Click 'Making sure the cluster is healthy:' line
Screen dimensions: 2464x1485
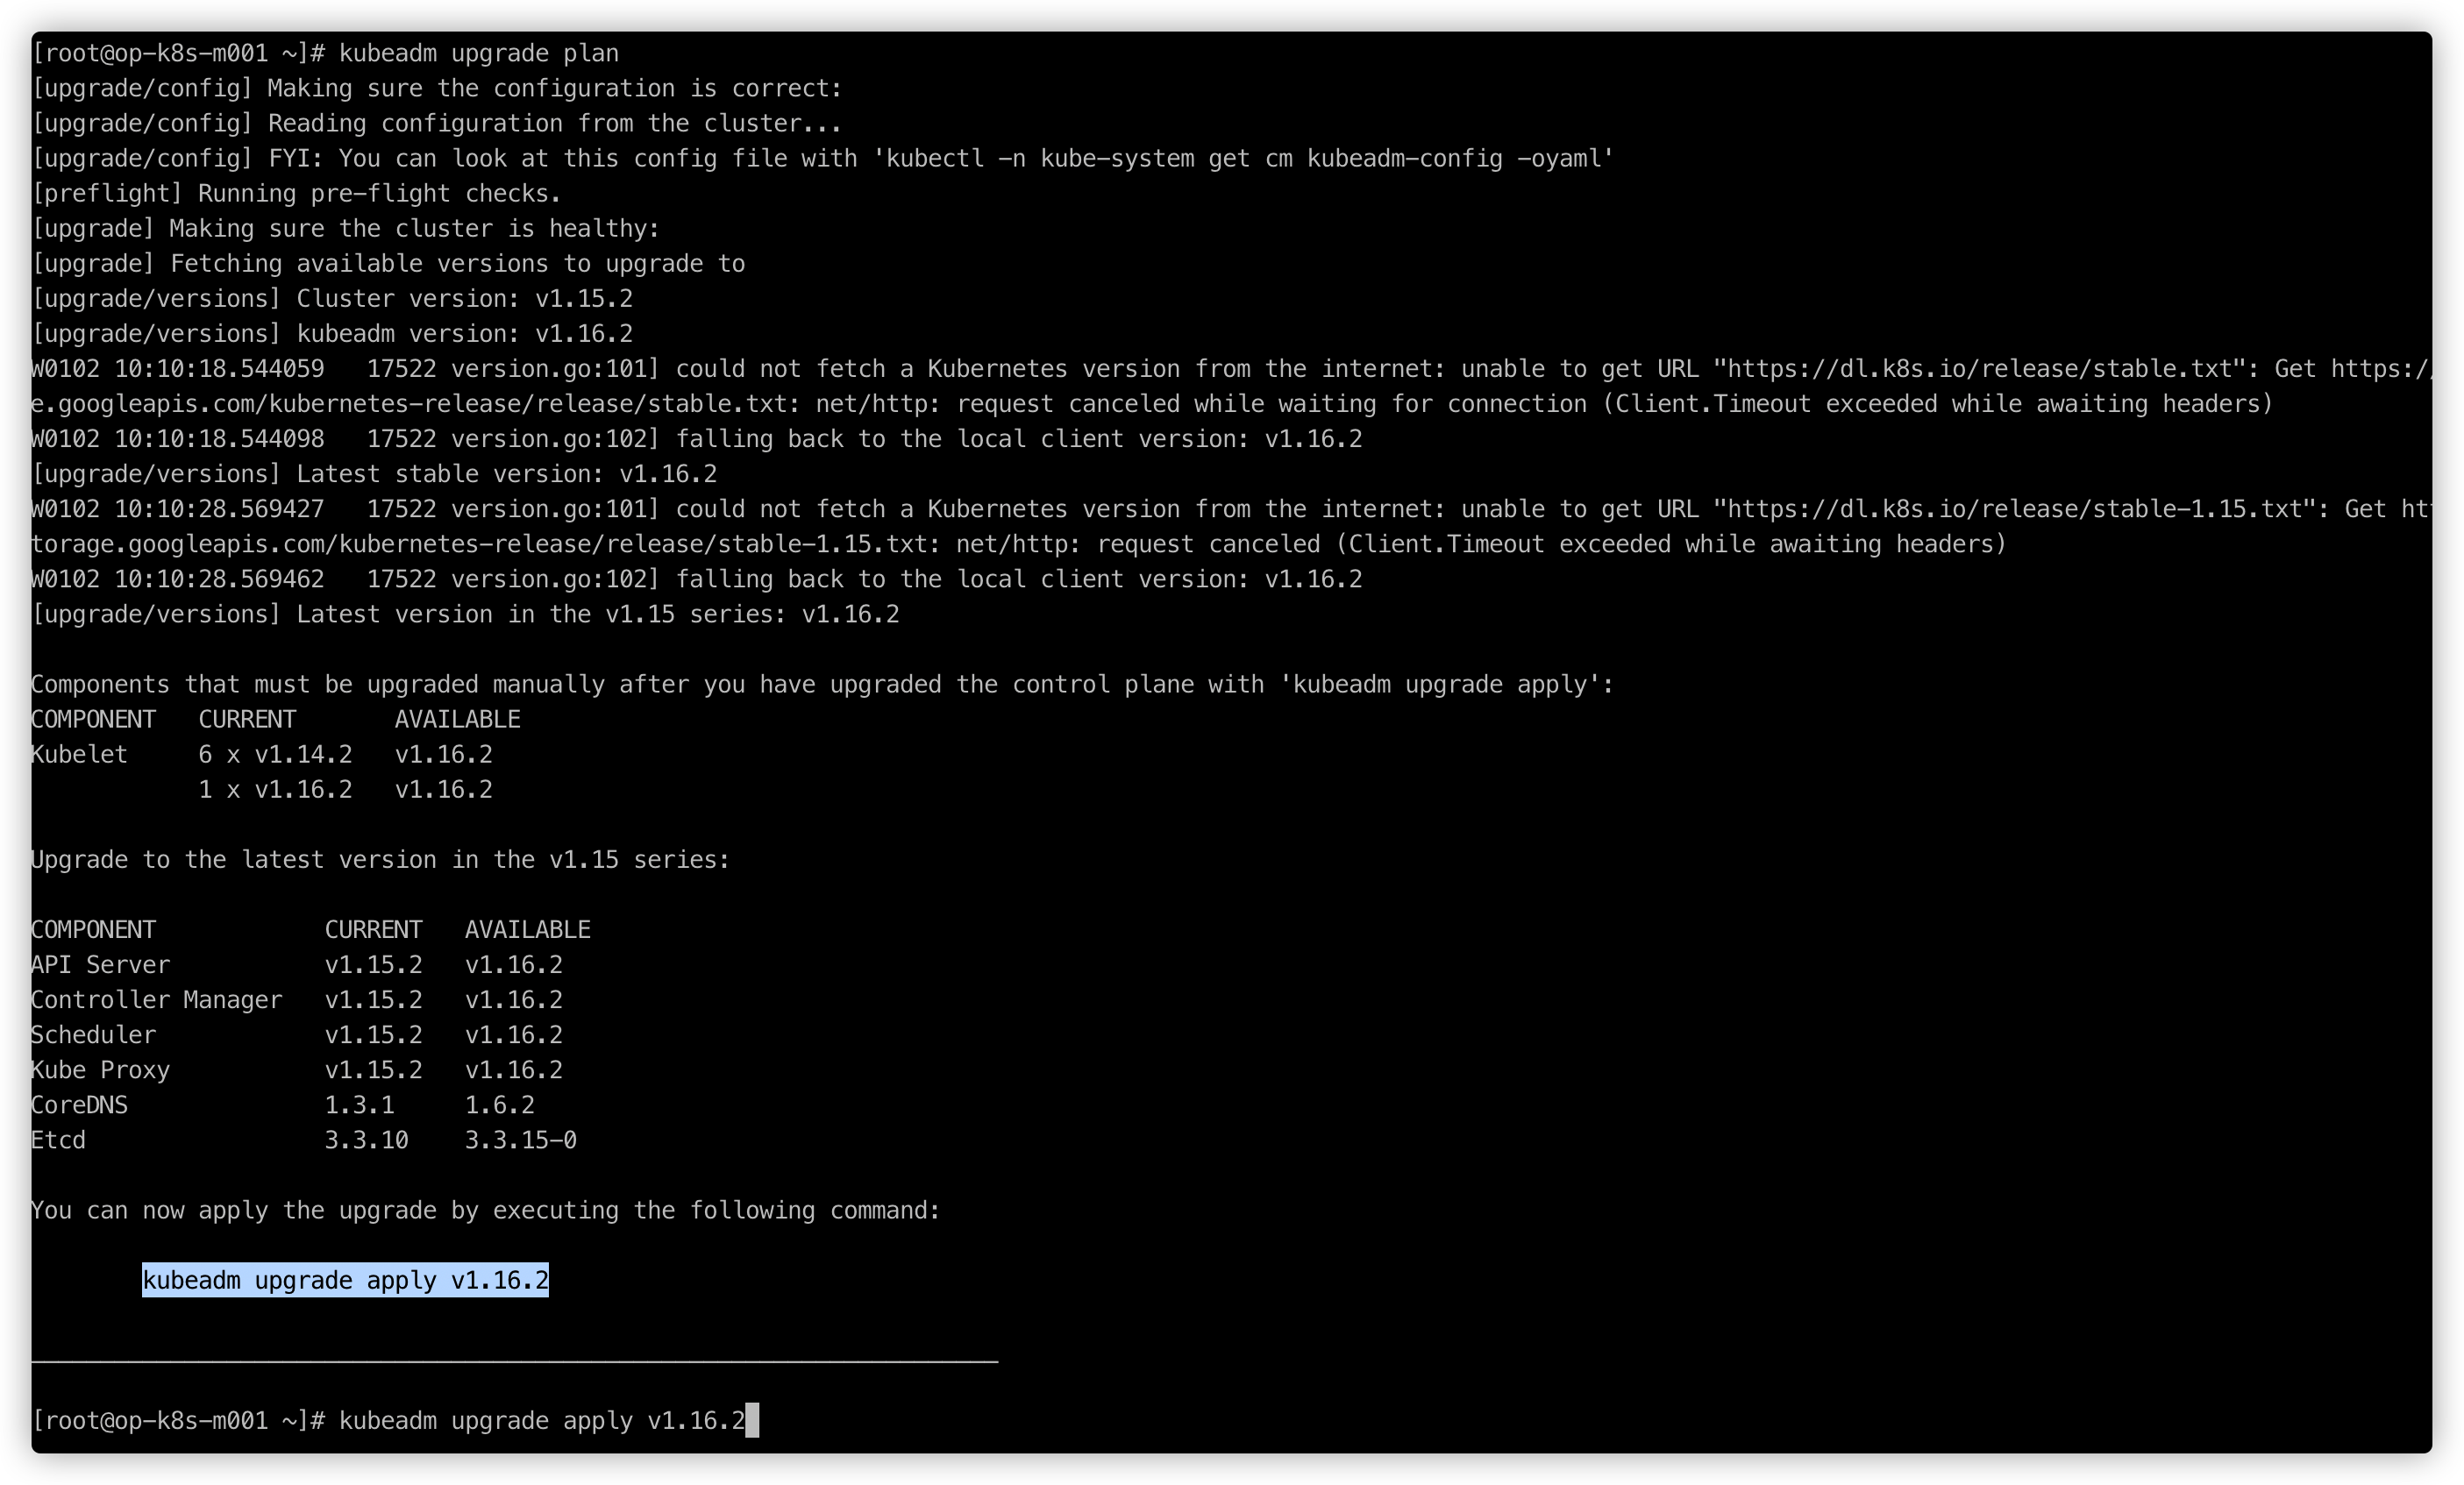click(346, 228)
